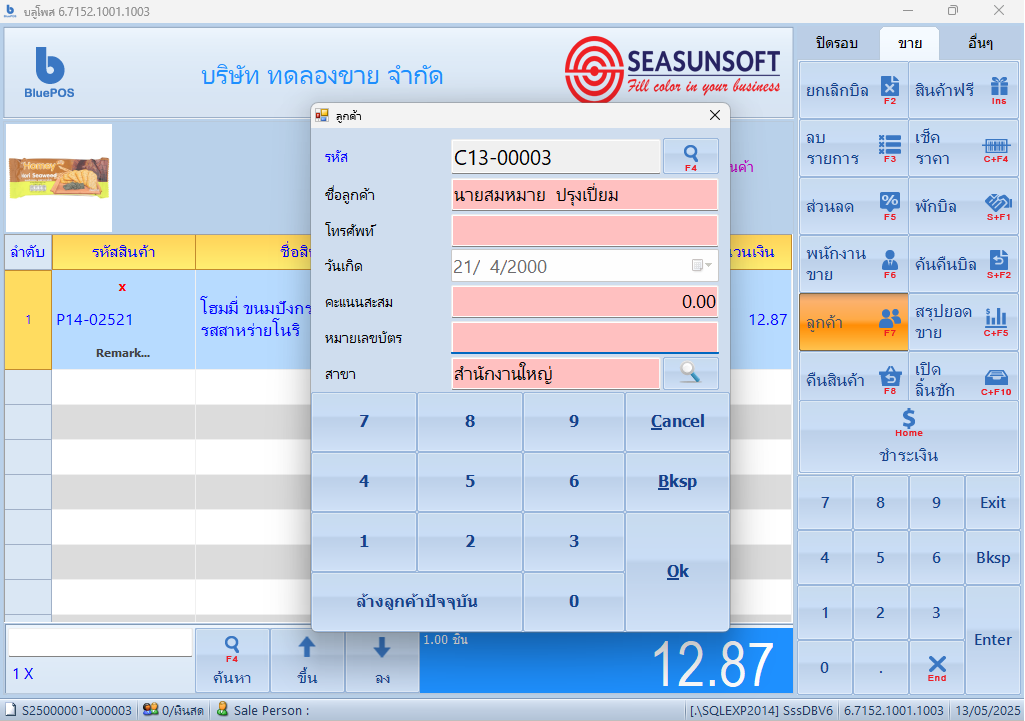This screenshot has height=721, width=1025.
Task: Select the free product gift icon button
Action: [x=964, y=90]
